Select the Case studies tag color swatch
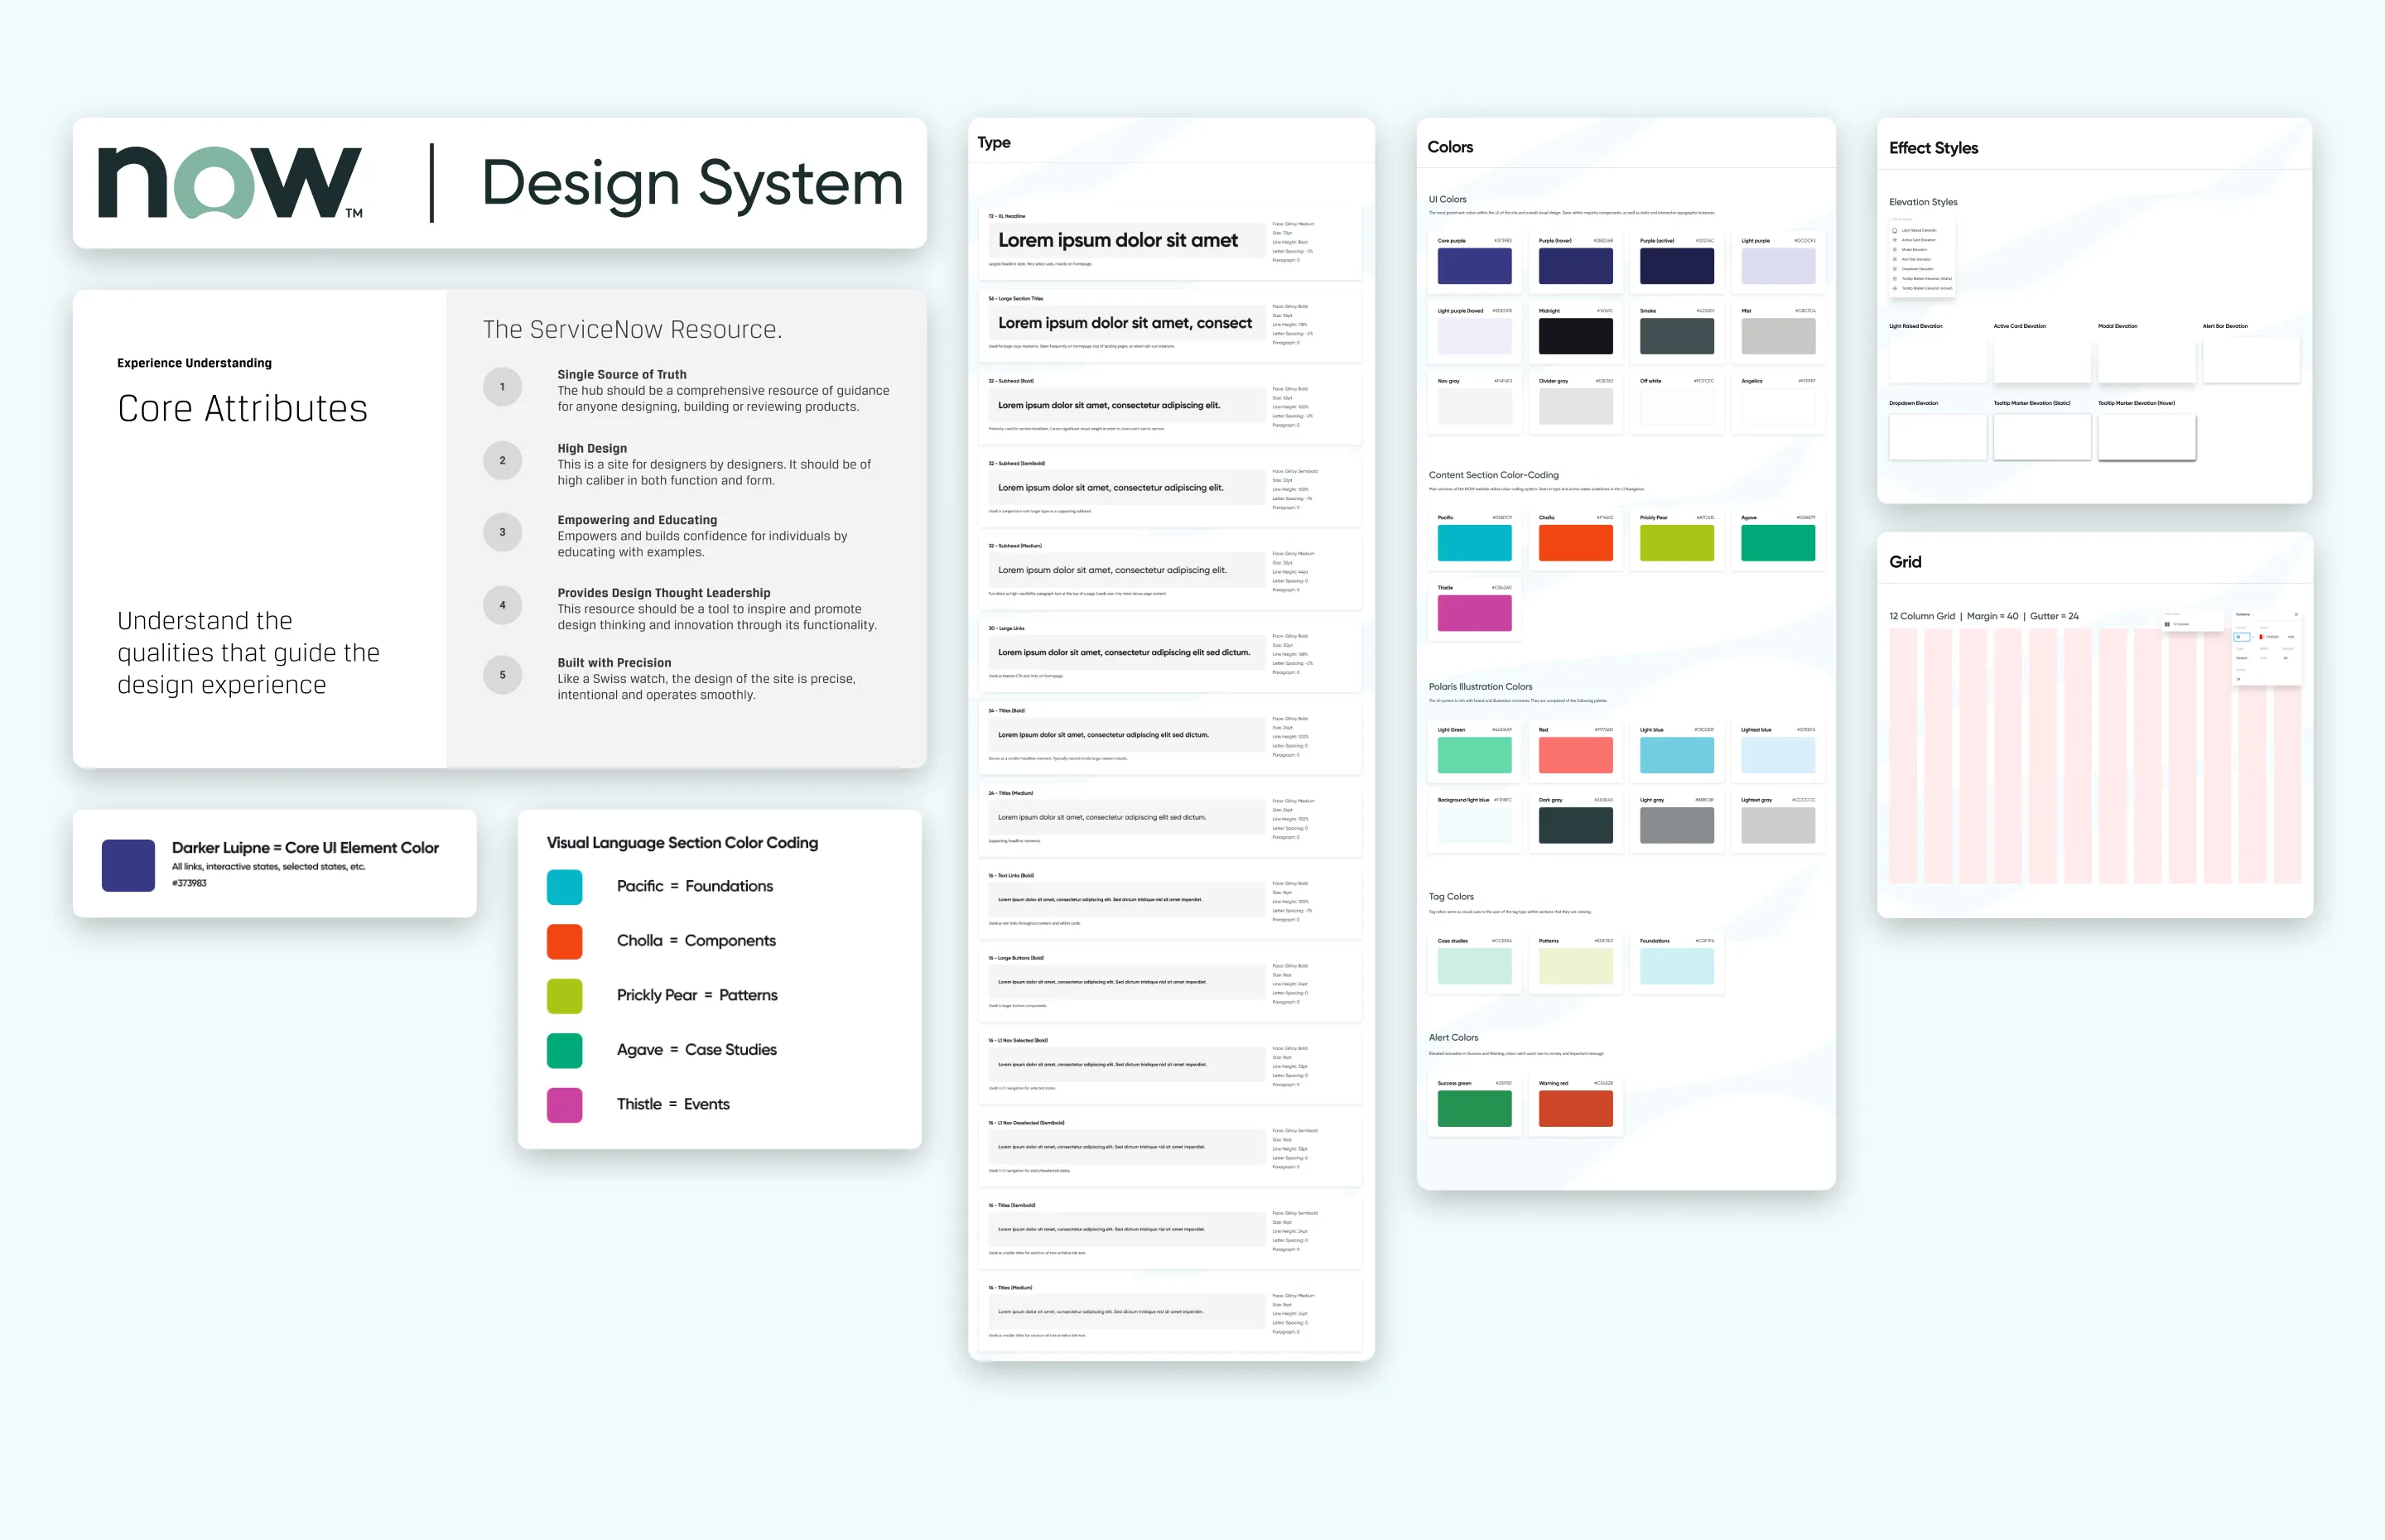This screenshot has width=2385, height=1540. 1474,967
